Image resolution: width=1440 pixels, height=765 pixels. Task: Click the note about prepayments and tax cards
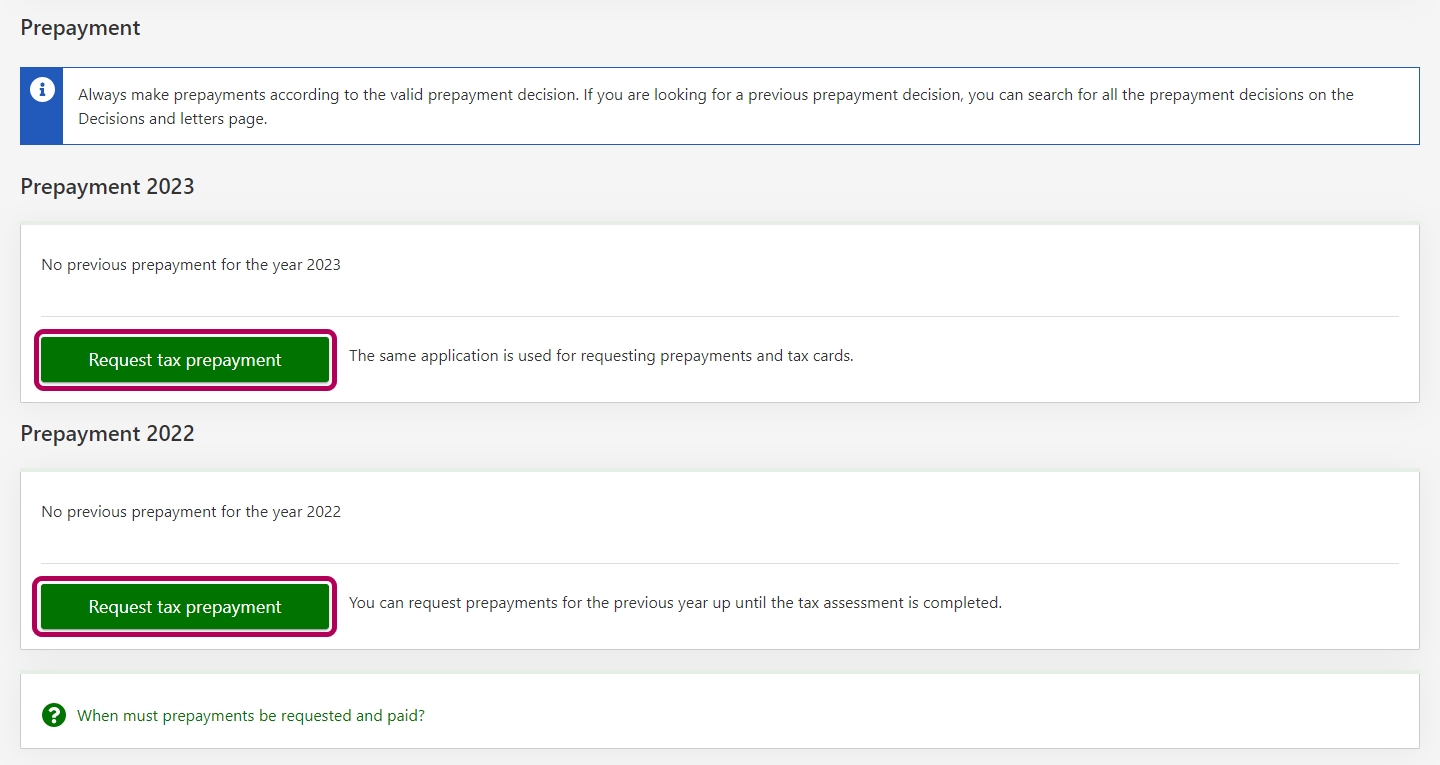(600, 356)
